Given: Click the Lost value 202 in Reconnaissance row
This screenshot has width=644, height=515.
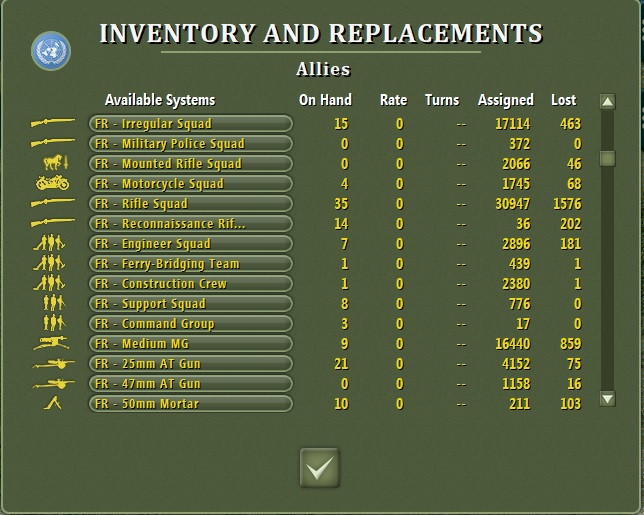Looking at the screenshot, I should (x=570, y=223).
